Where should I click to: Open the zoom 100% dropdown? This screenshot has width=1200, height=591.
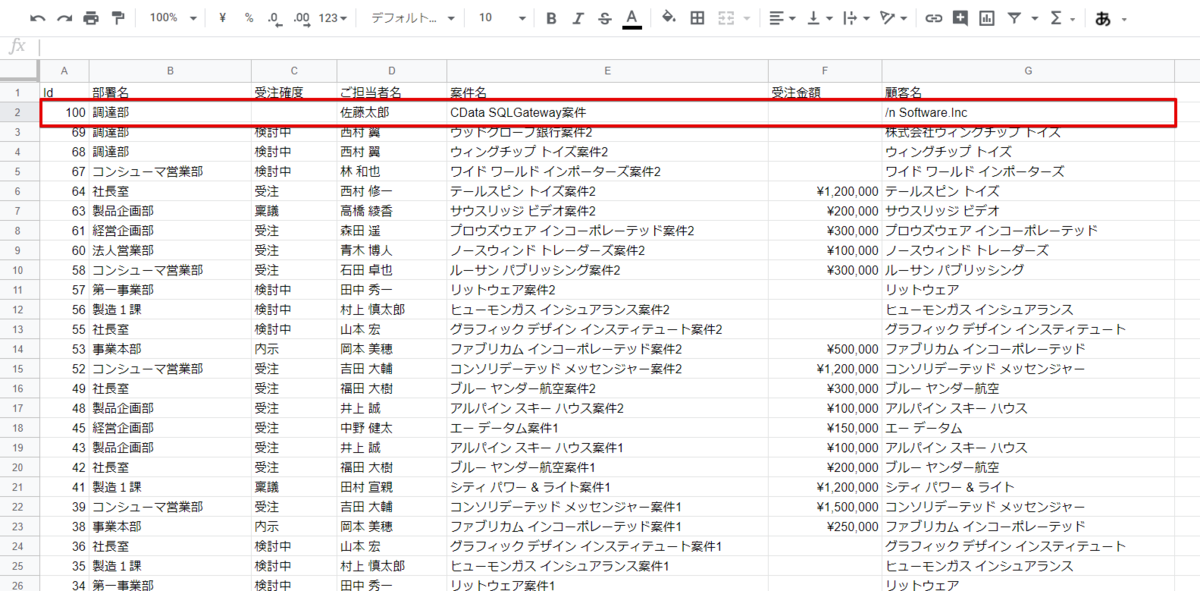pyautogui.click(x=173, y=18)
